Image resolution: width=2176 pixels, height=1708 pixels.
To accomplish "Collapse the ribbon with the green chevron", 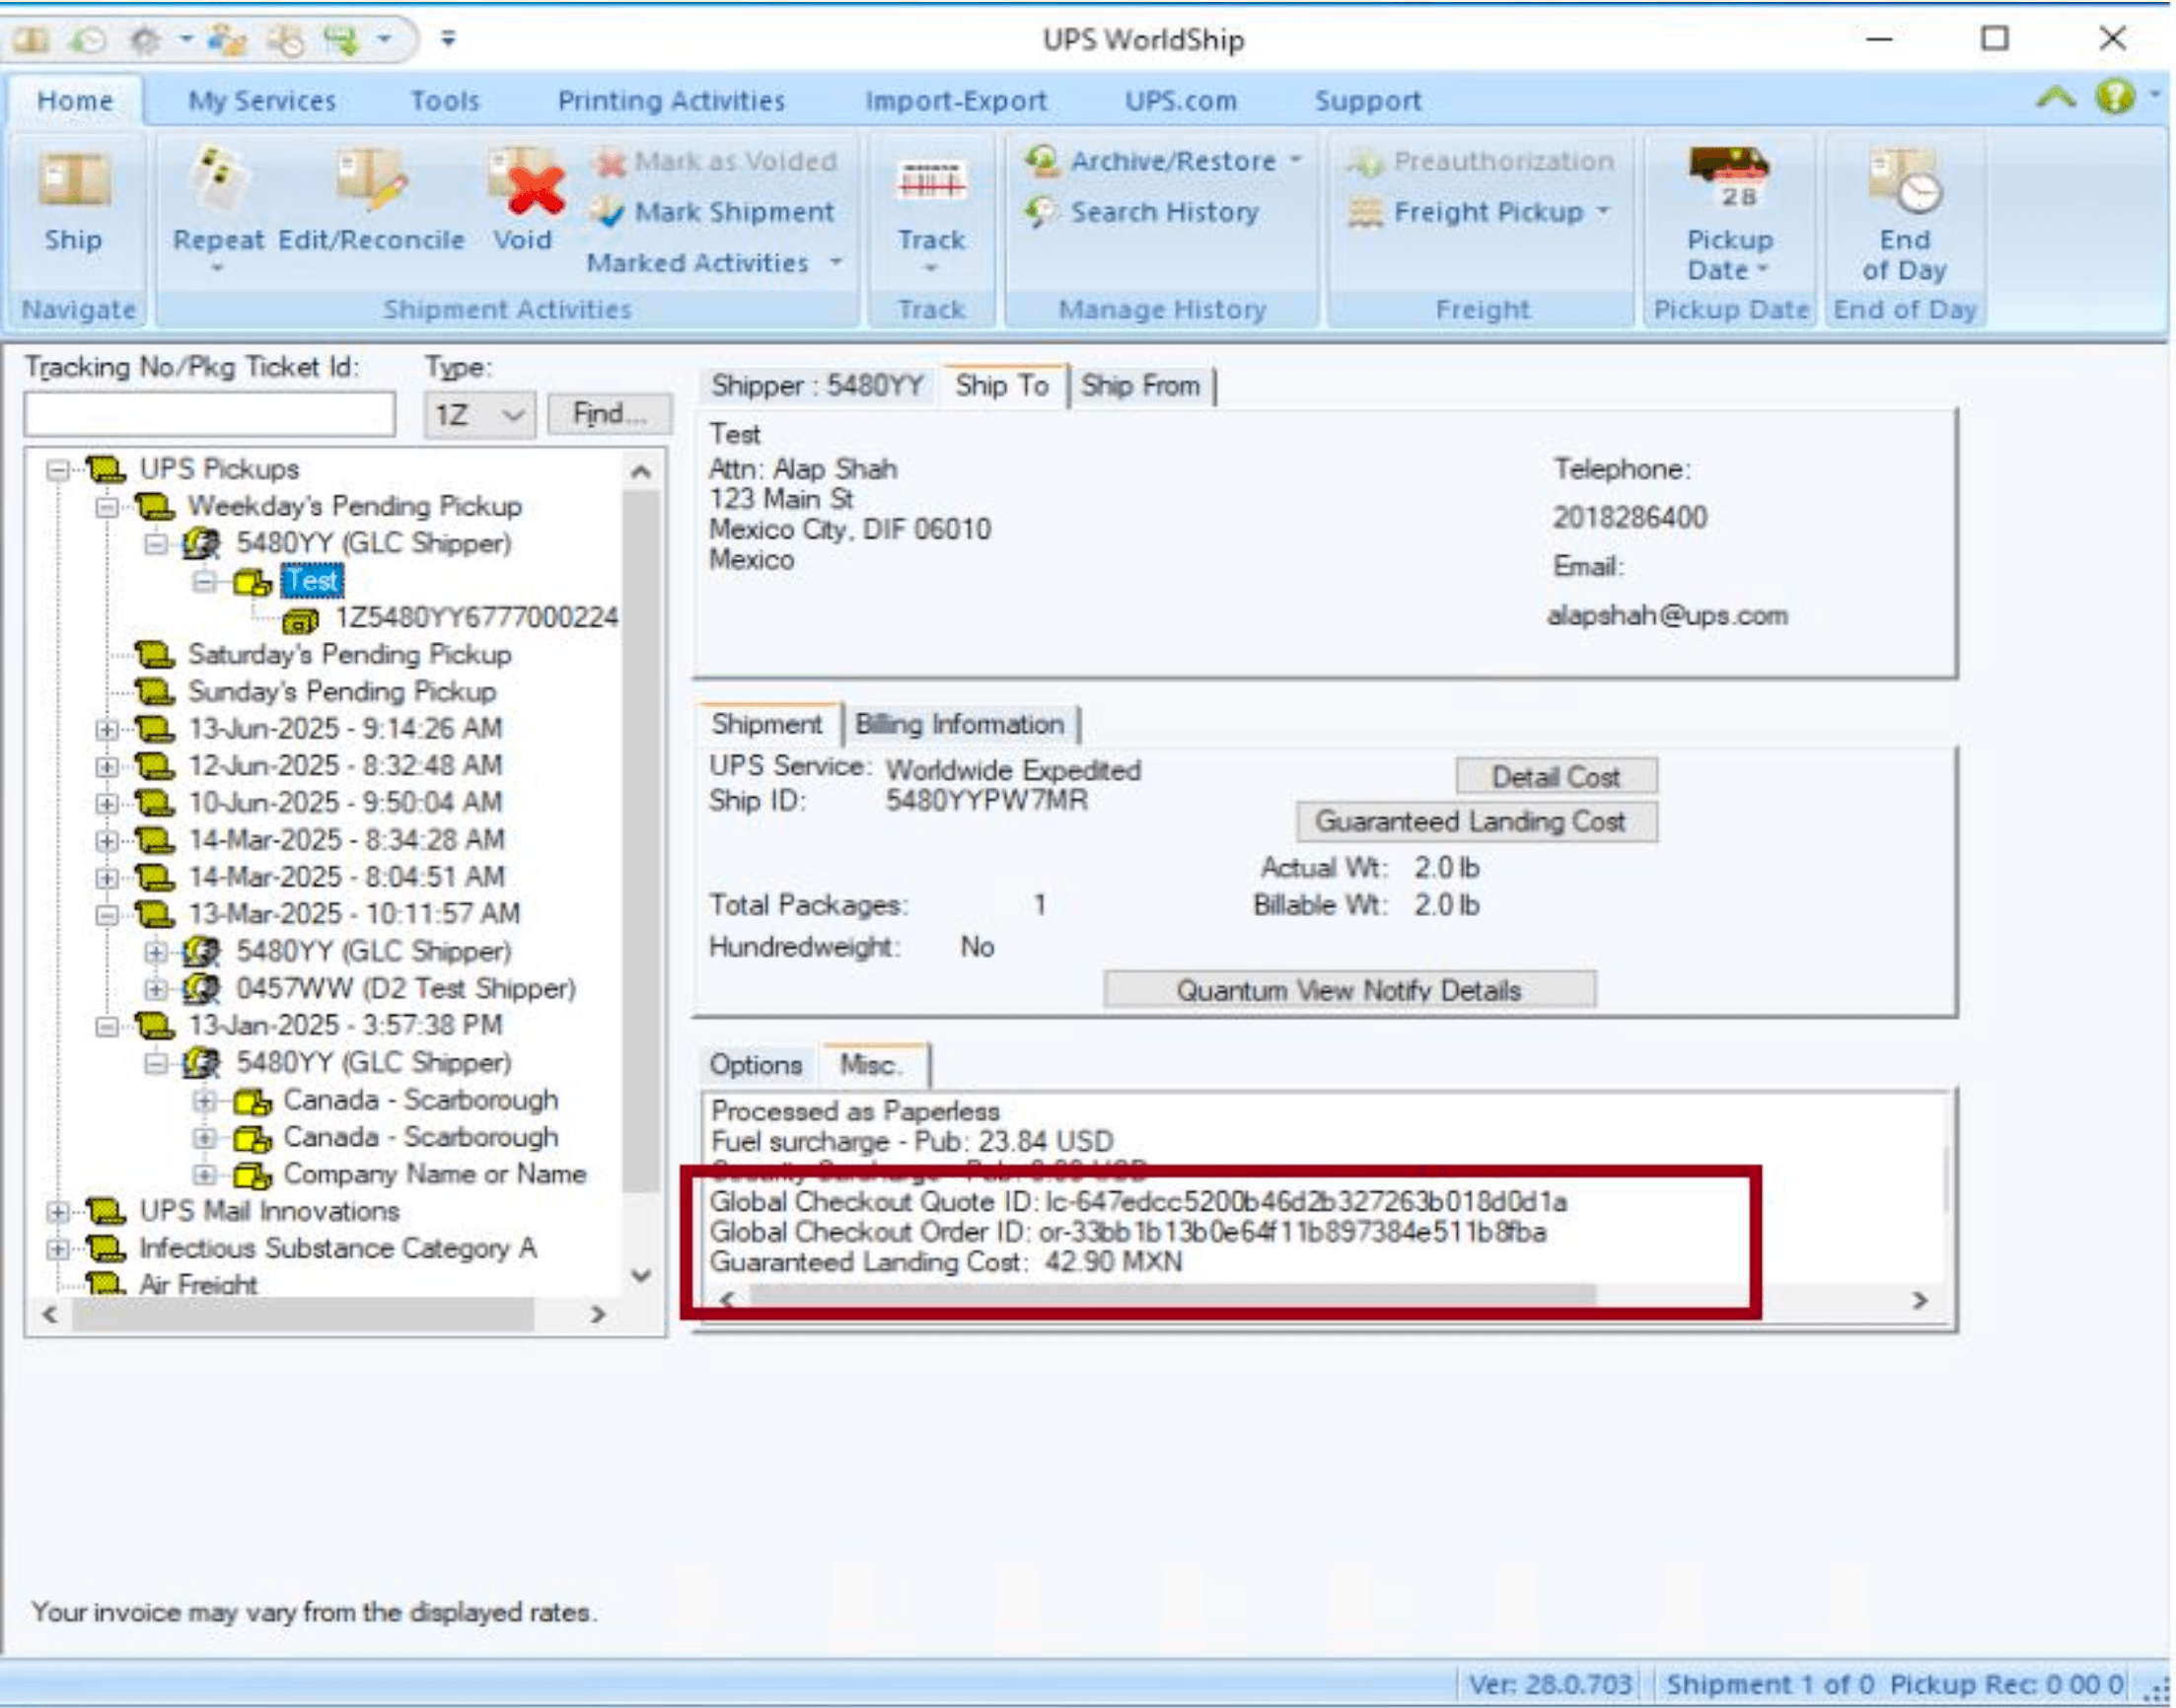I will [x=2055, y=97].
